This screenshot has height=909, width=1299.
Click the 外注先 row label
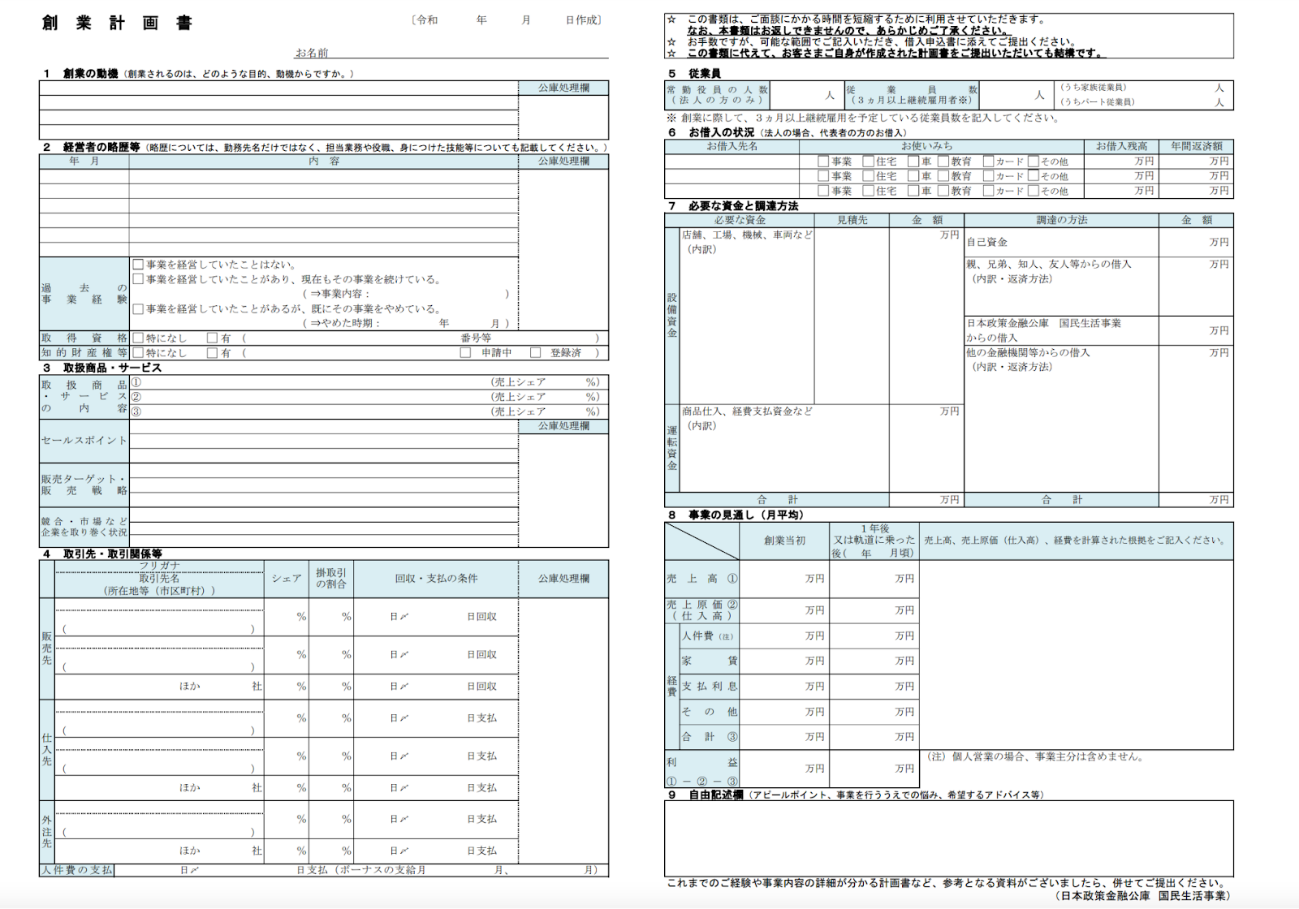[47, 831]
